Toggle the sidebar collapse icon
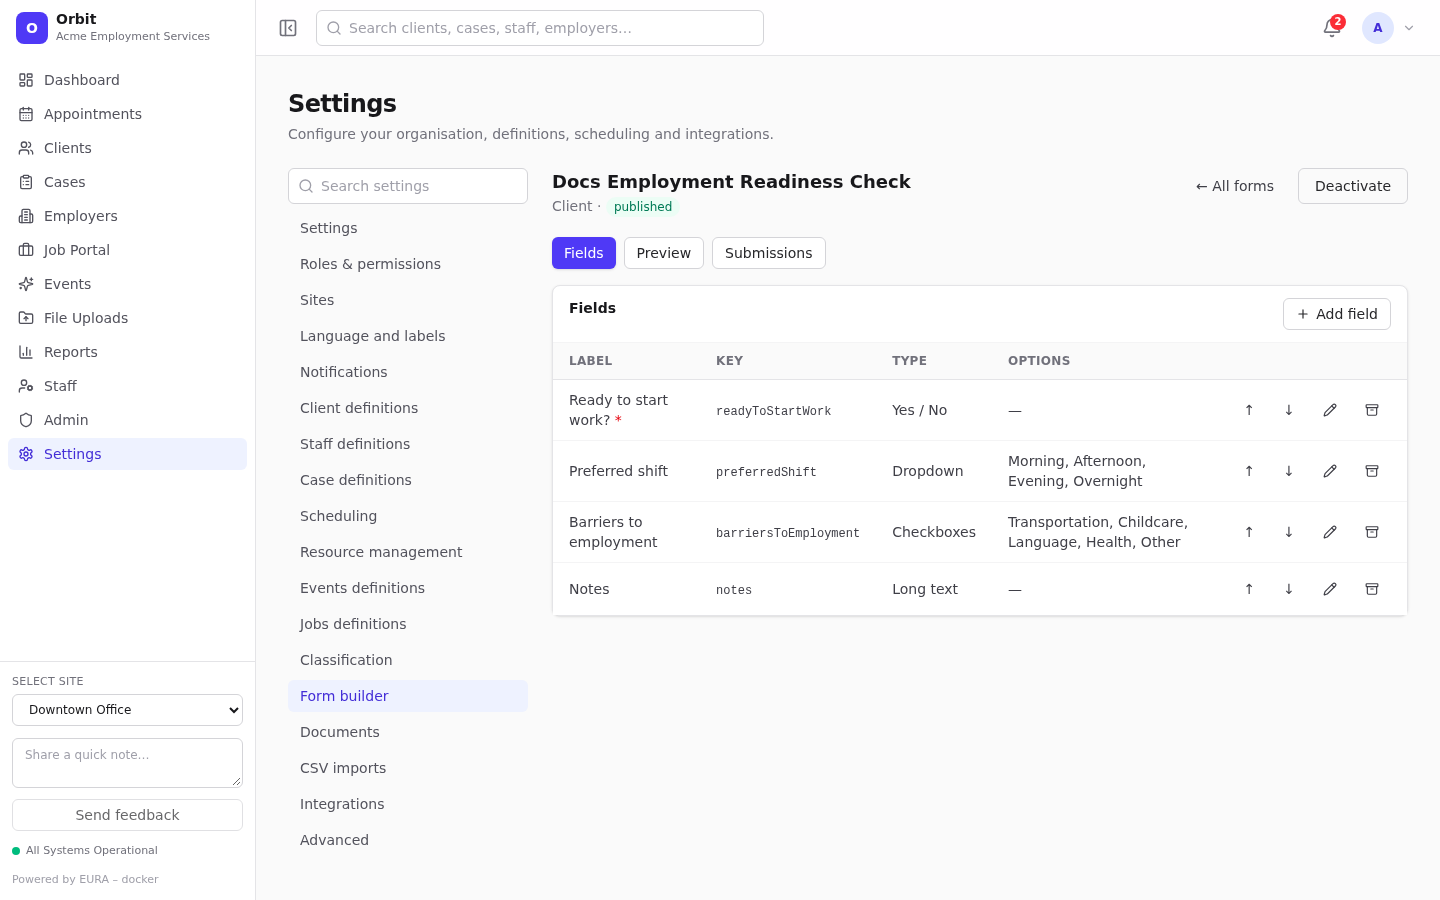This screenshot has width=1440, height=900. coord(288,28)
